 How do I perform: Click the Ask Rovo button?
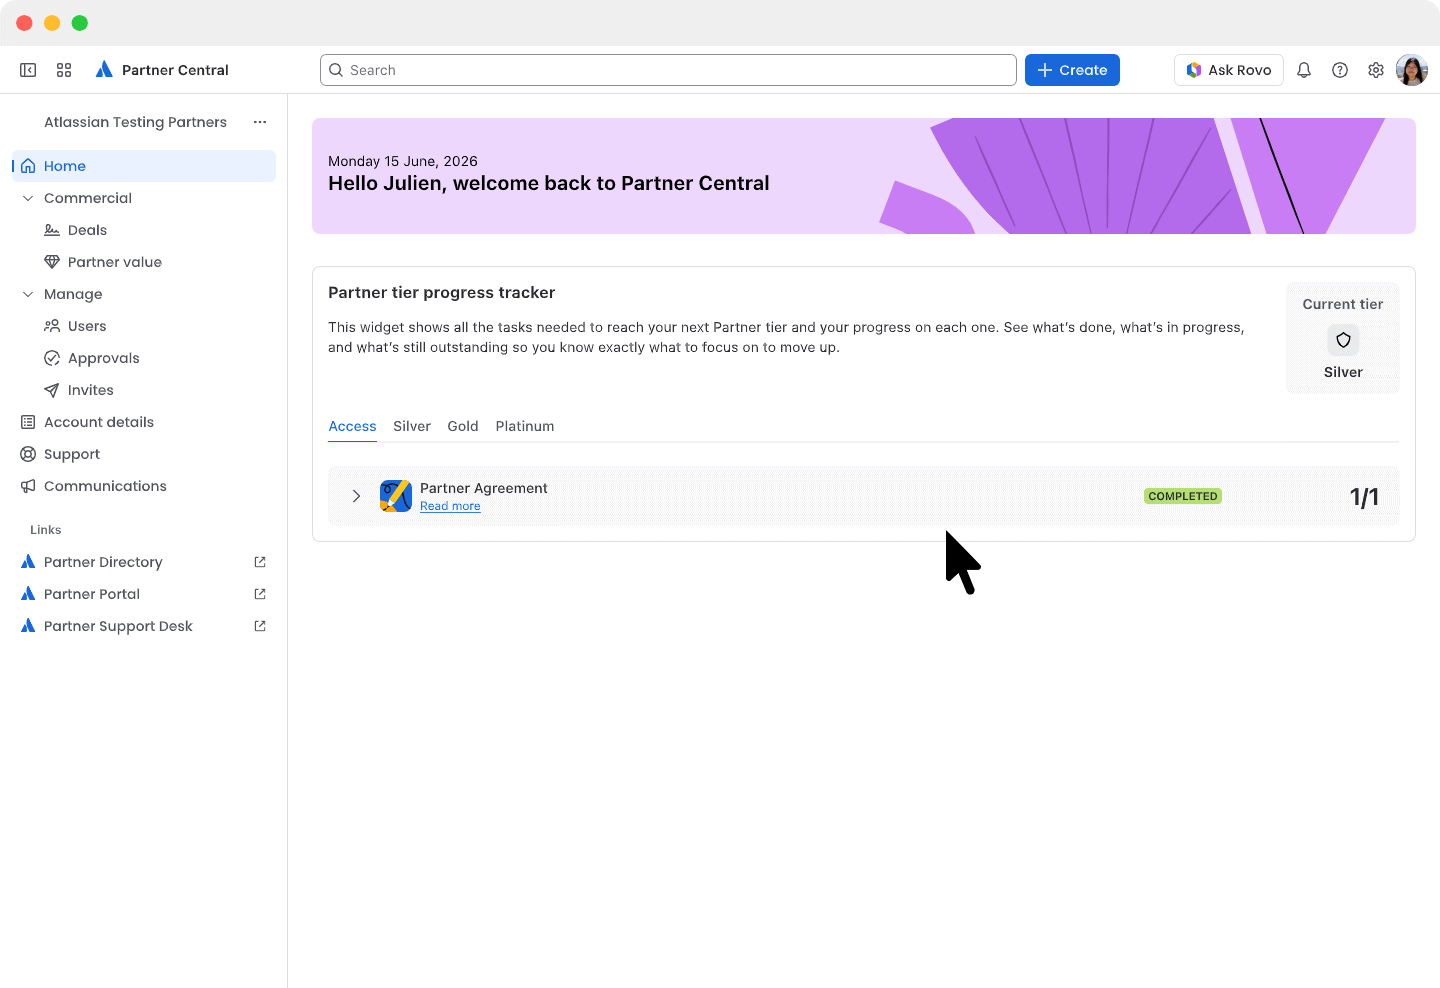pos(1229,70)
